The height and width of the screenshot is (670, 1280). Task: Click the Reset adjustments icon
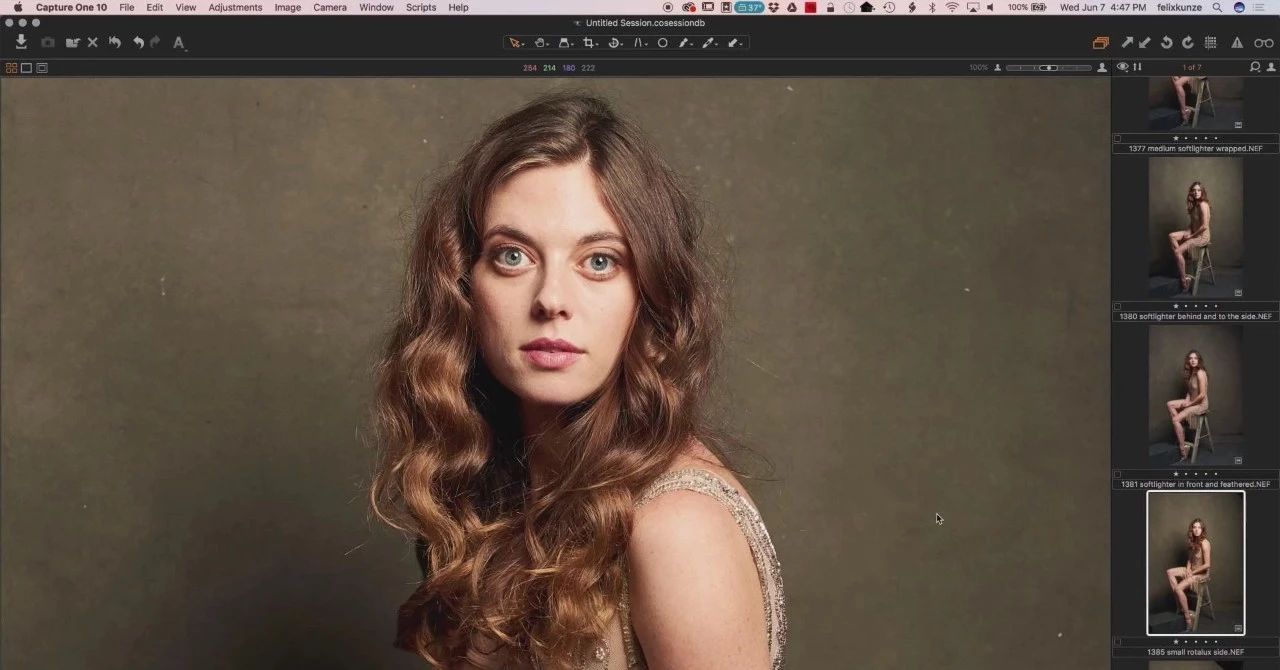[115, 43]
